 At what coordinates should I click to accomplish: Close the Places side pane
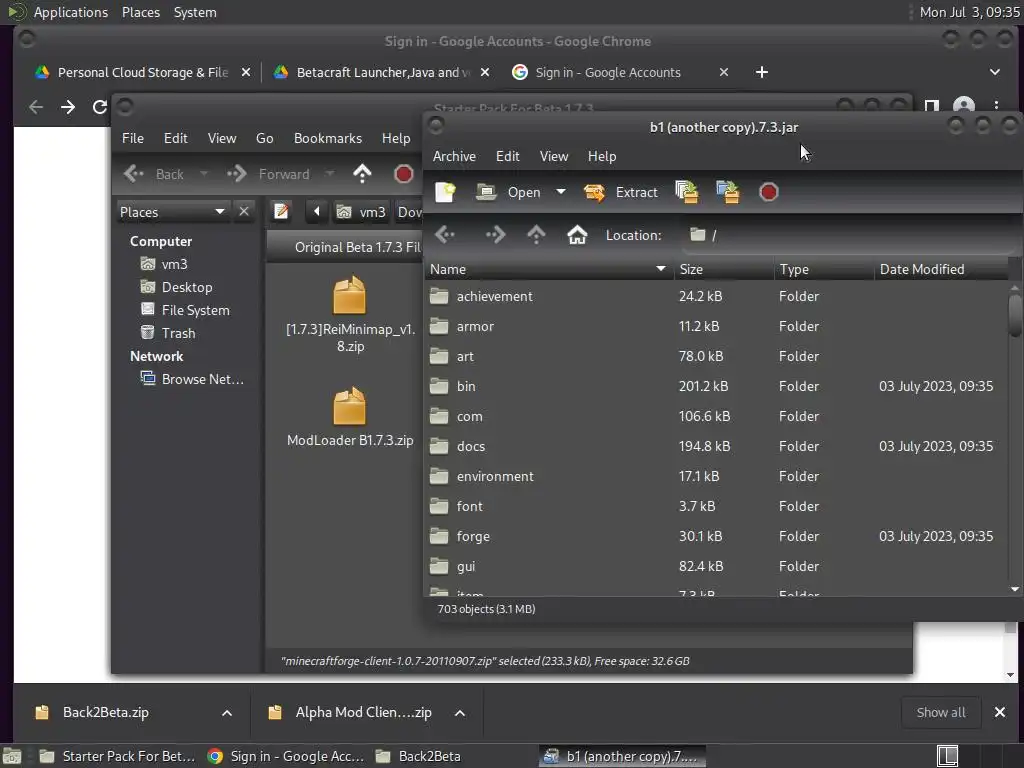(x=244, y=212)
